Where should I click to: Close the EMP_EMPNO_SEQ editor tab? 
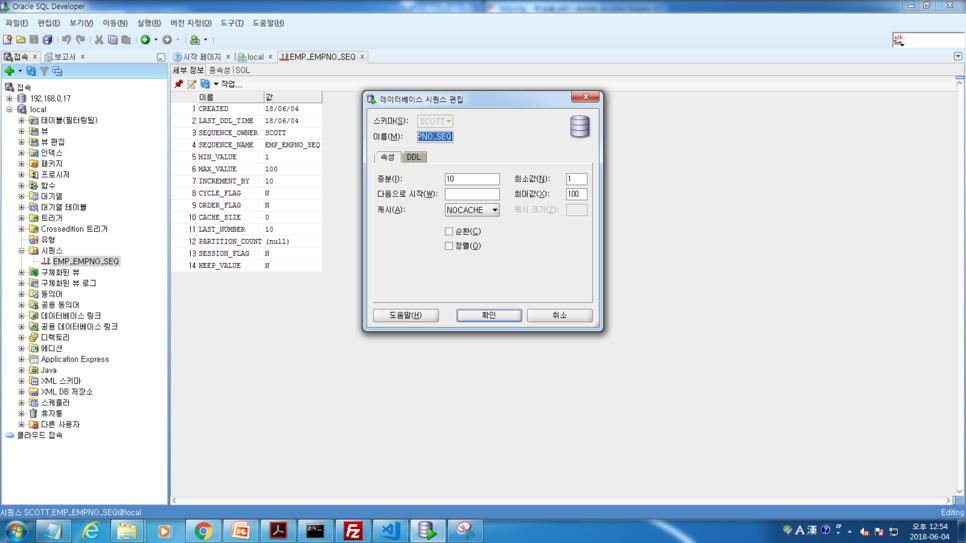tap(362, 57)
